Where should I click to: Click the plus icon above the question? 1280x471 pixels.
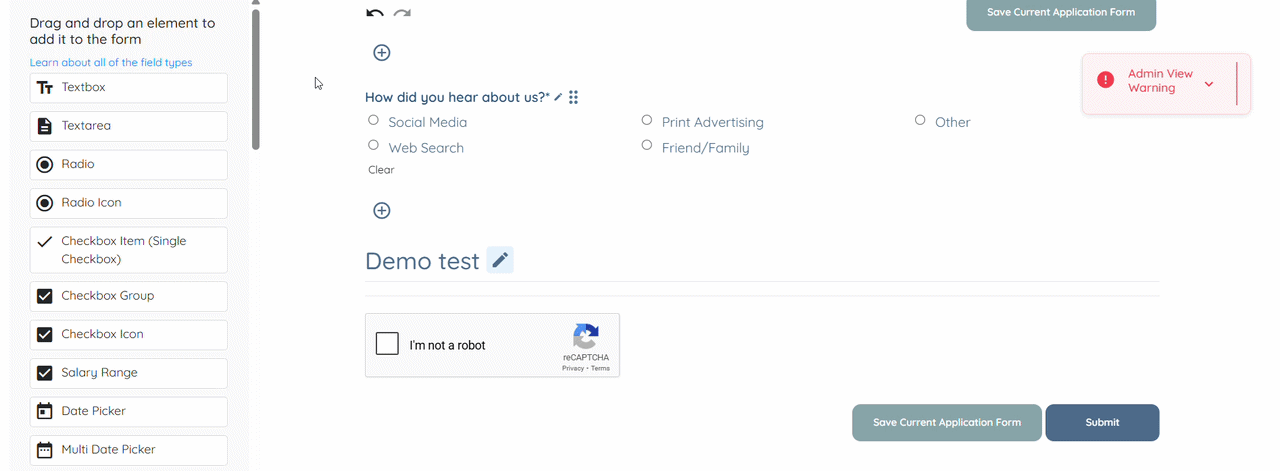[381, 53]
